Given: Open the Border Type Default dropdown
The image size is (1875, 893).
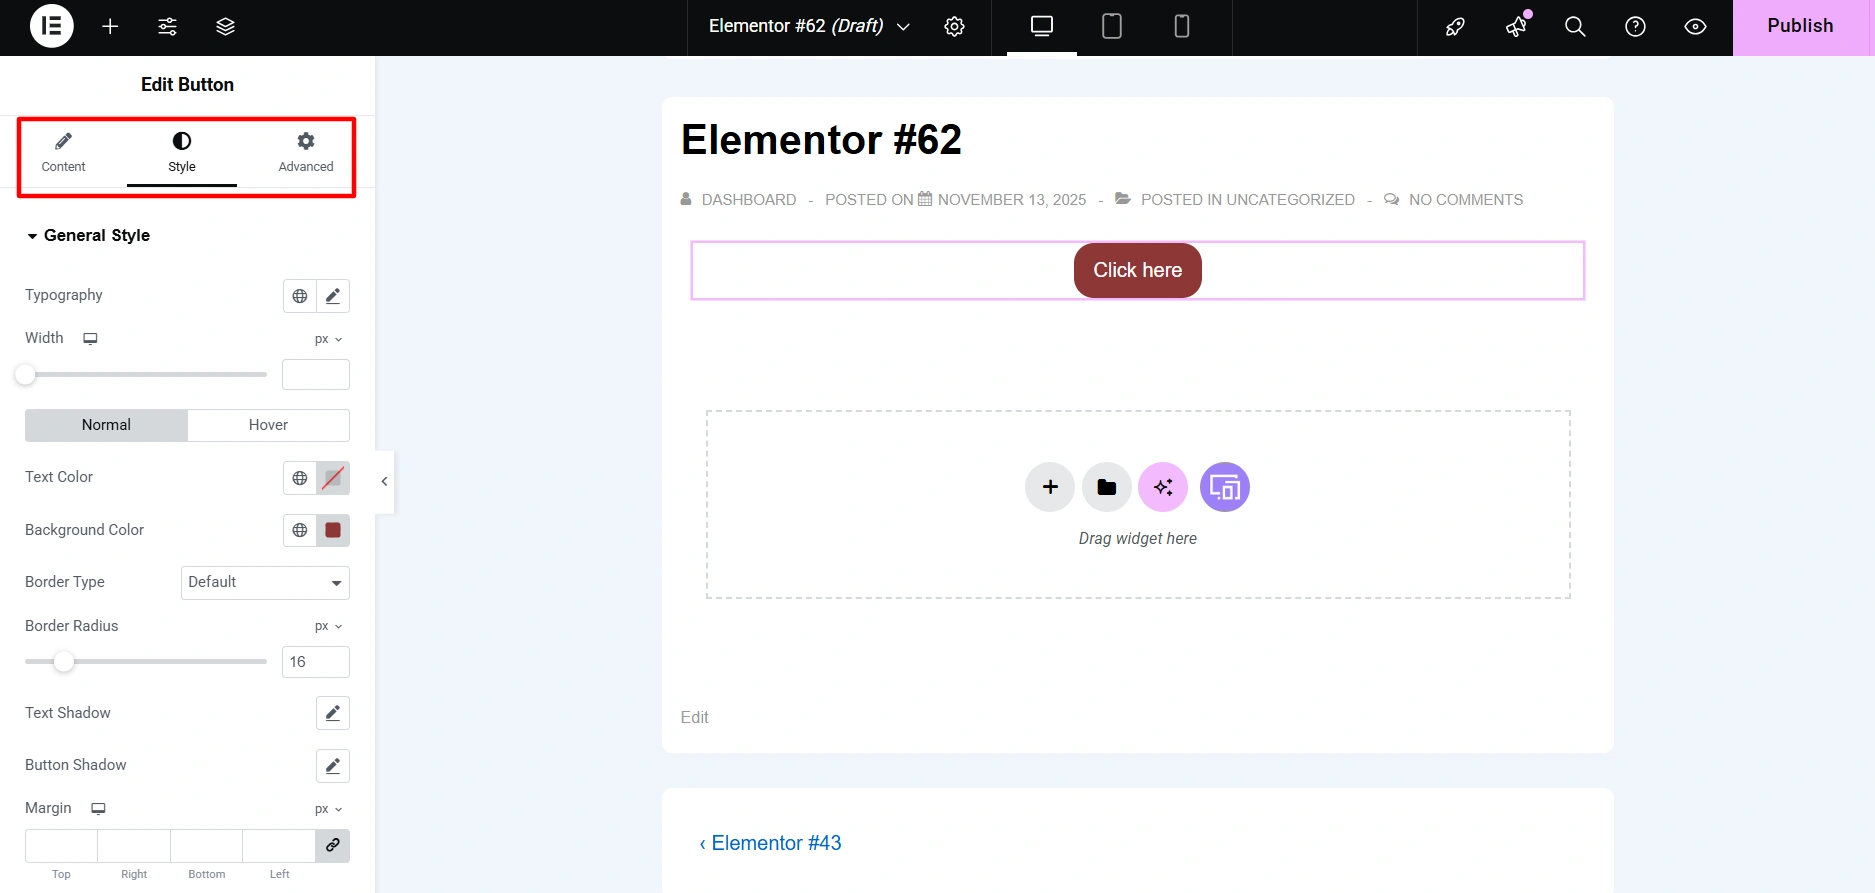Looking at the screenshot, I should pyautogui.click(x=265, y=583).
